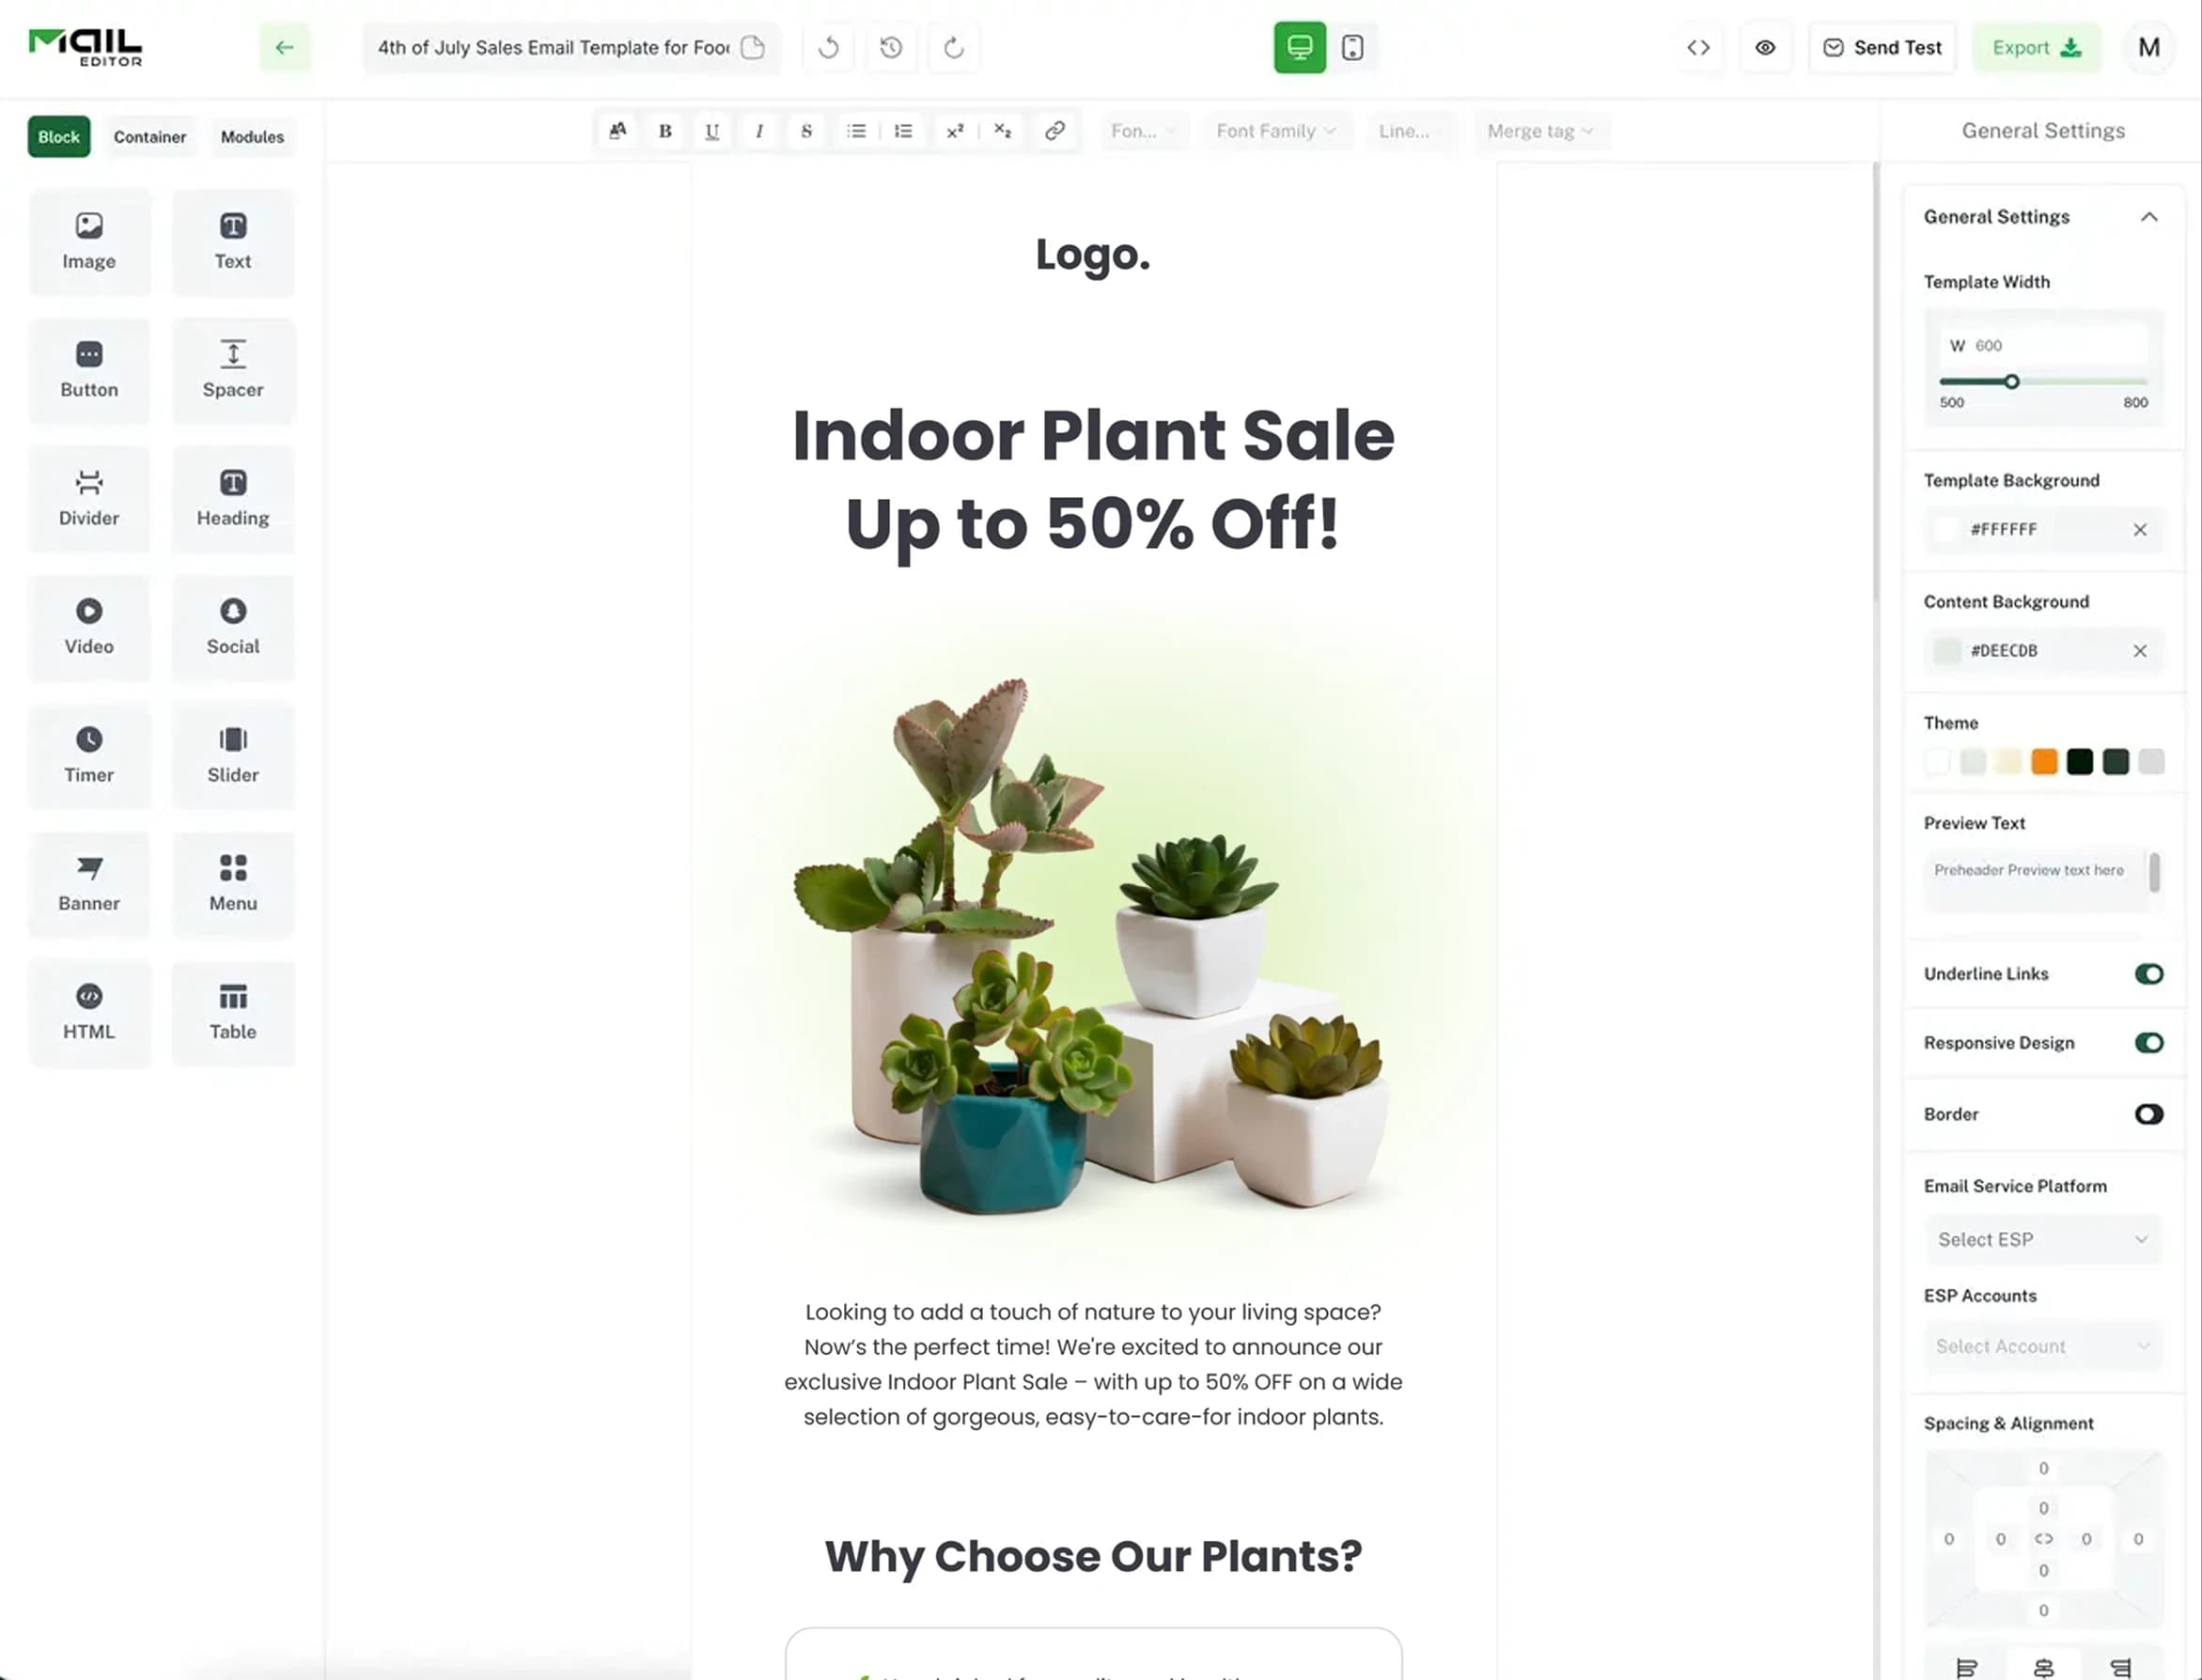Switch to desktop view
Screen dimensions: 2202x1680
click(x=1300, y=47)
